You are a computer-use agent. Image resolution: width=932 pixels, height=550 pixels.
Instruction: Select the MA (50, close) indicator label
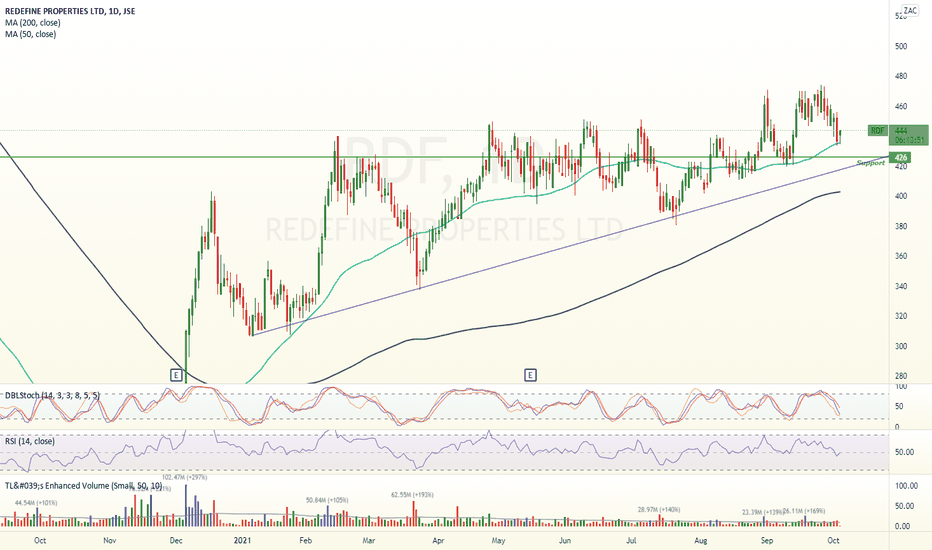pyautogui.click(x=30, y=34)
